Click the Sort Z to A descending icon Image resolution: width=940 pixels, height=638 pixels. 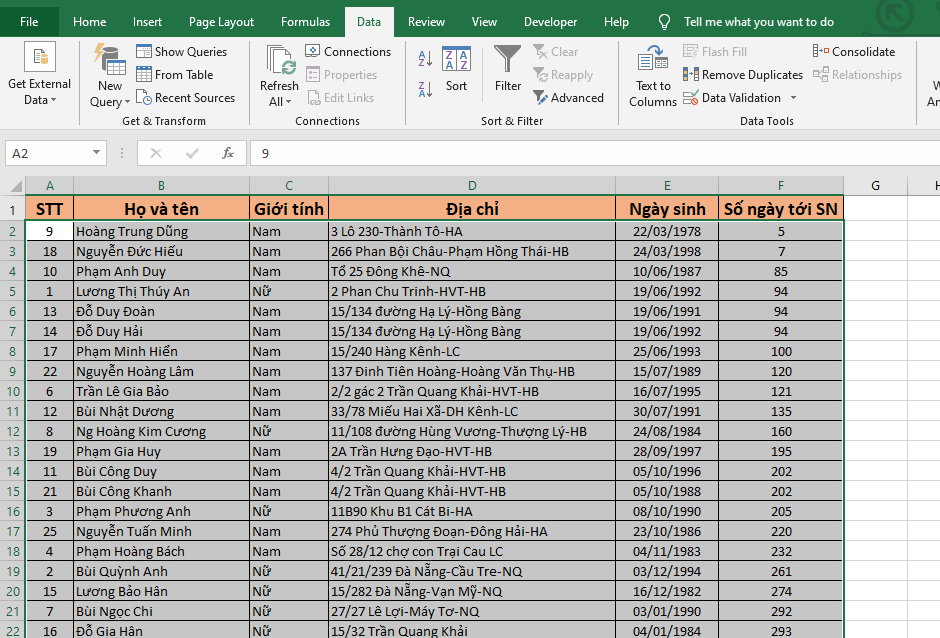(x=424, y=90)
